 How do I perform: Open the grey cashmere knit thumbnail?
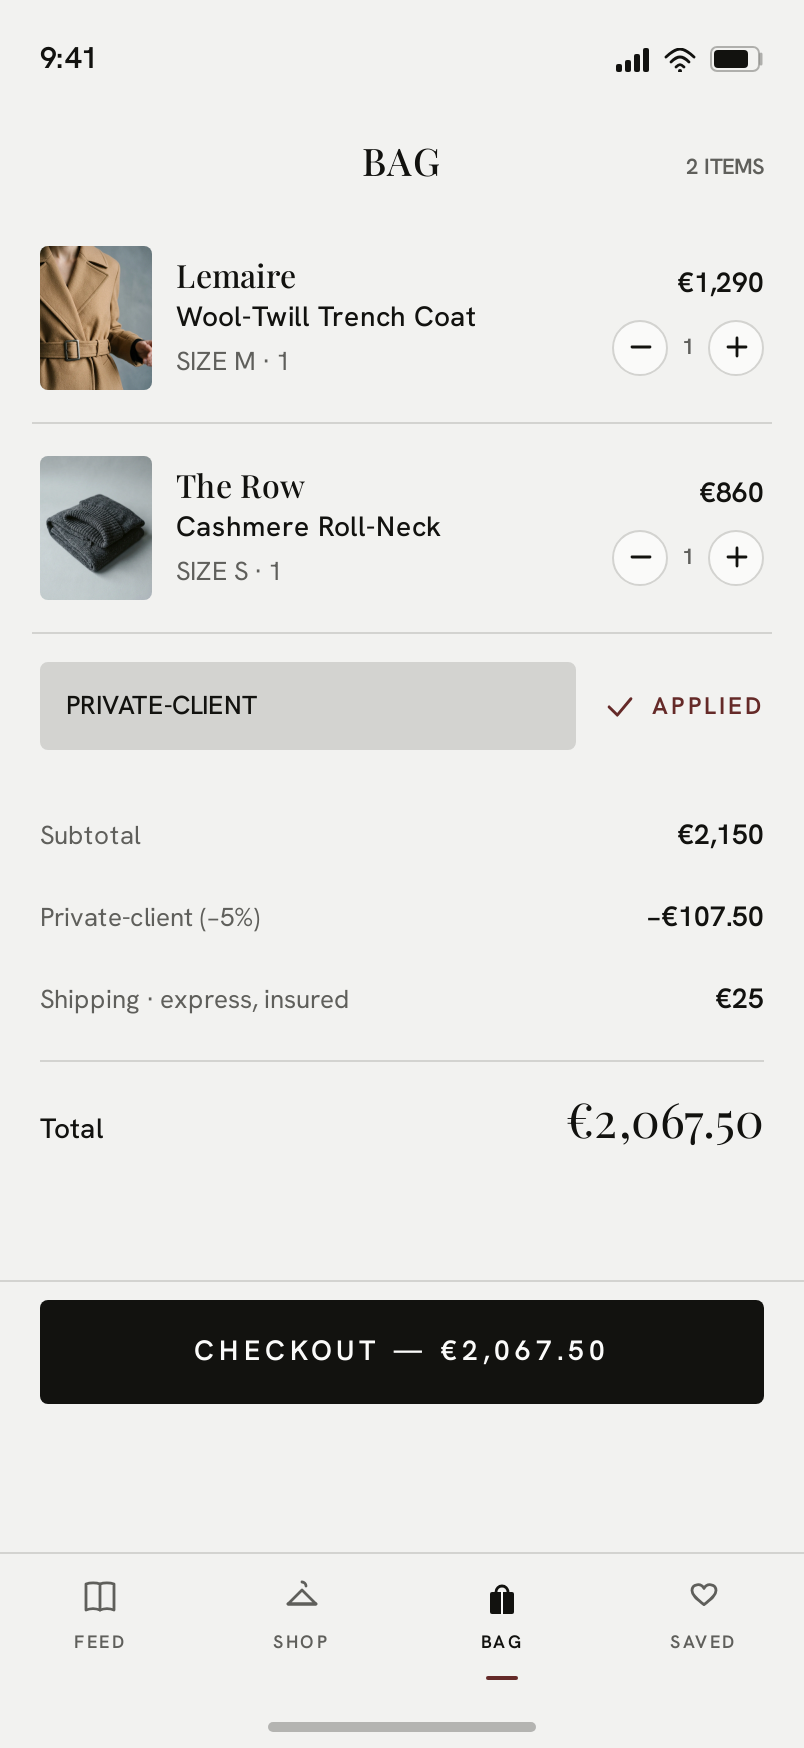coord(96,528)
